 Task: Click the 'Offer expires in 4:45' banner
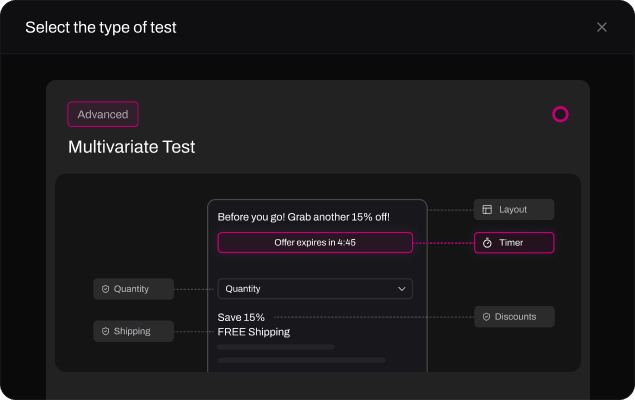tap(314, 242)
